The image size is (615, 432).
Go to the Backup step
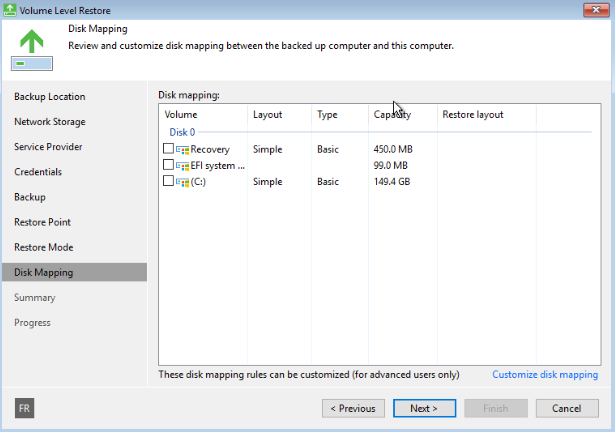[x=30, y=197]
